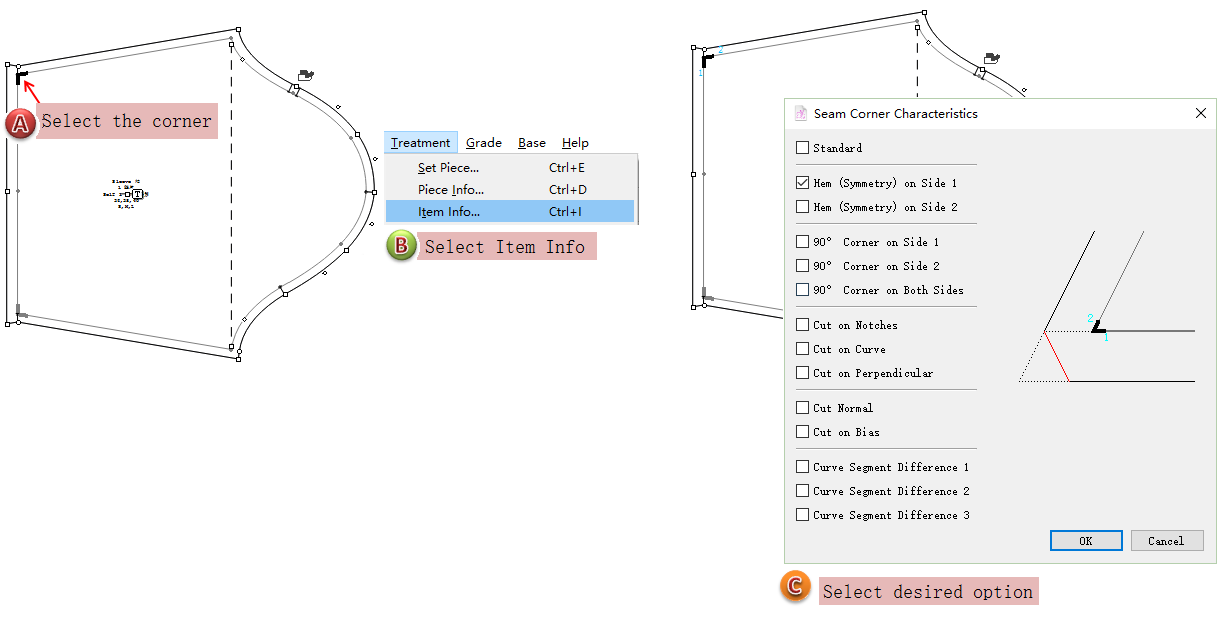
Task: Check the Cut on Notches option
Action: point(803,325)
